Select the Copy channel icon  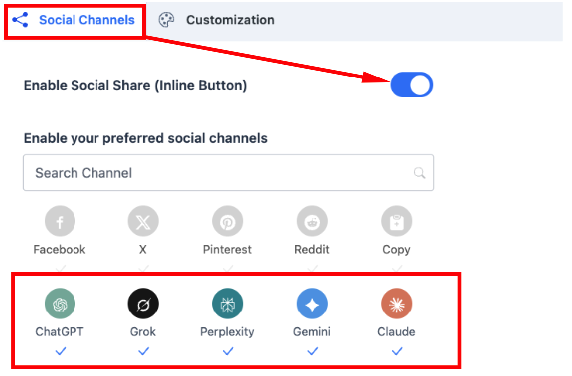397,221
